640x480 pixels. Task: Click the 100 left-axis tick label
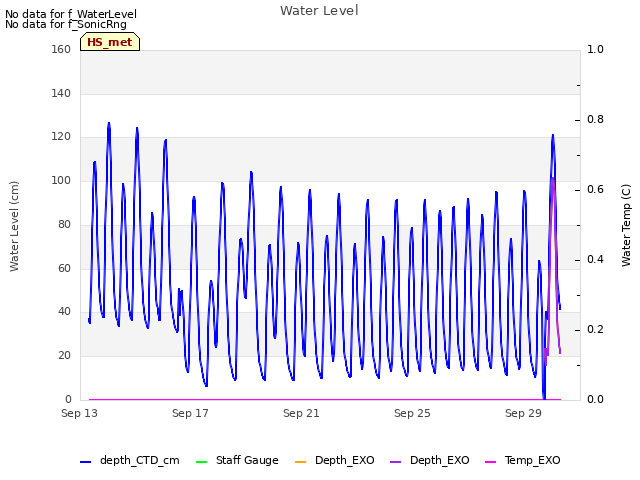(61, 180)
